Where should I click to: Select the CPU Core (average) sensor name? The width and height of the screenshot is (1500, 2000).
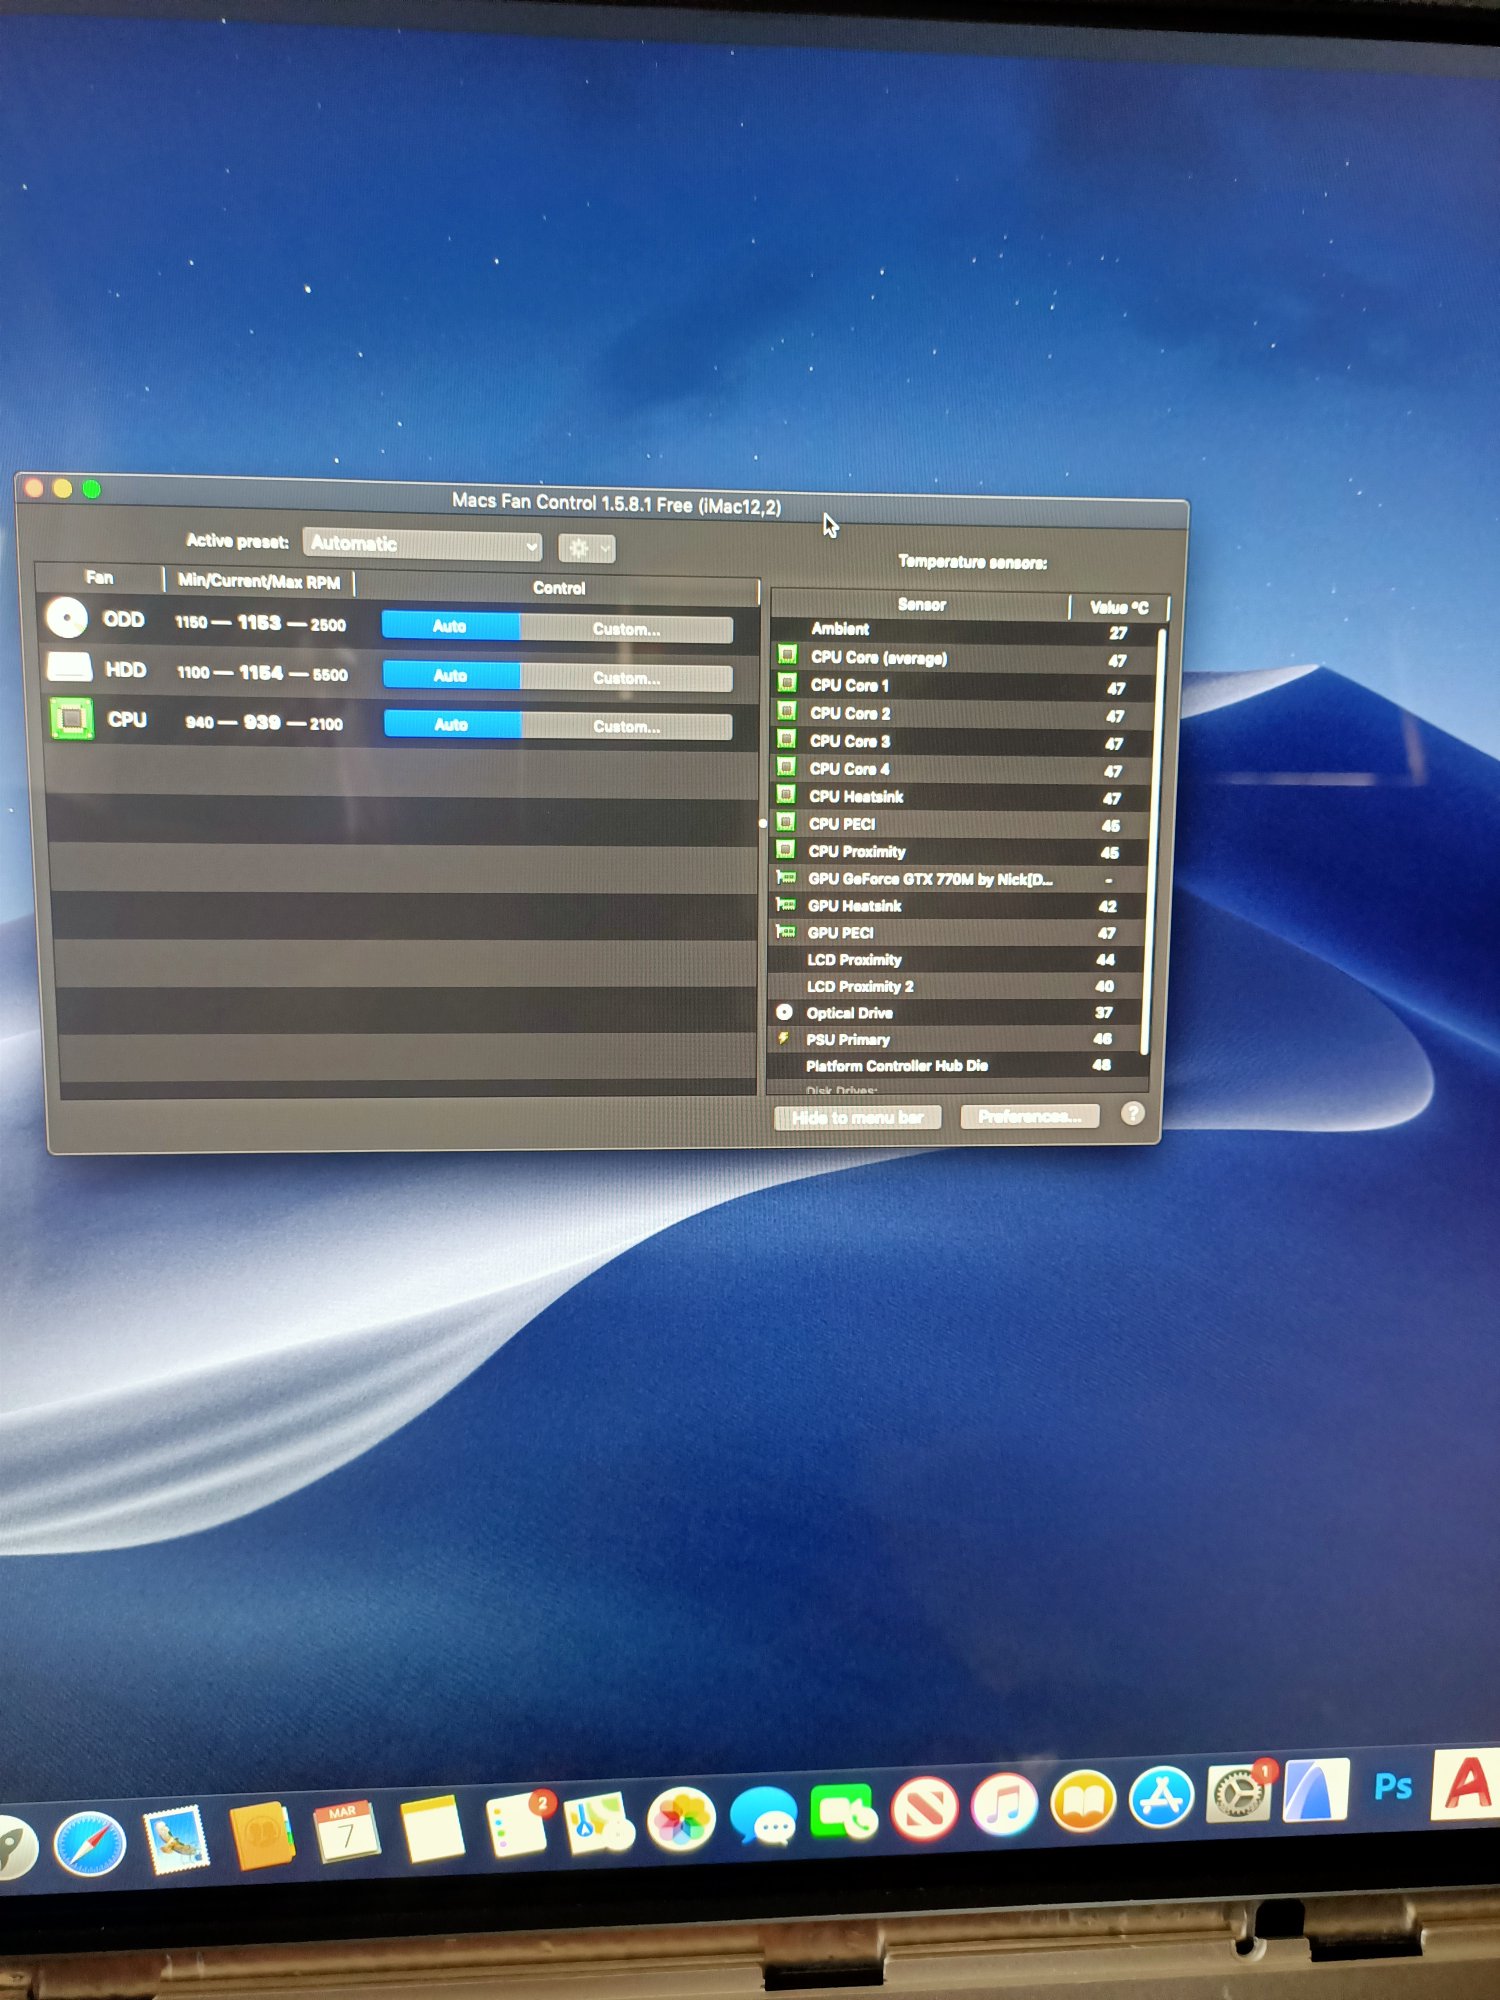[x=879, y=658]
